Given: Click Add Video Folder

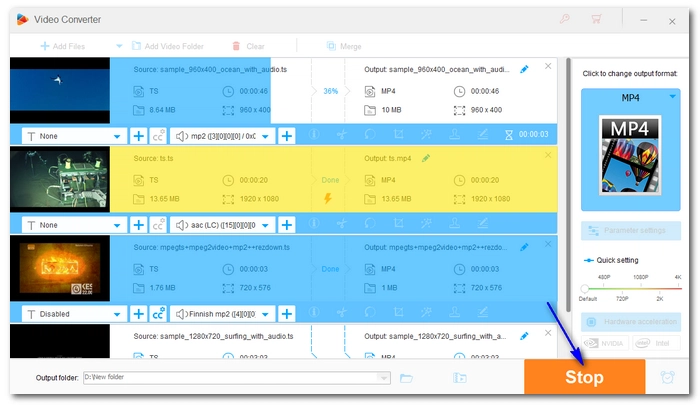Looking at the screenshot, I should 168,46.
